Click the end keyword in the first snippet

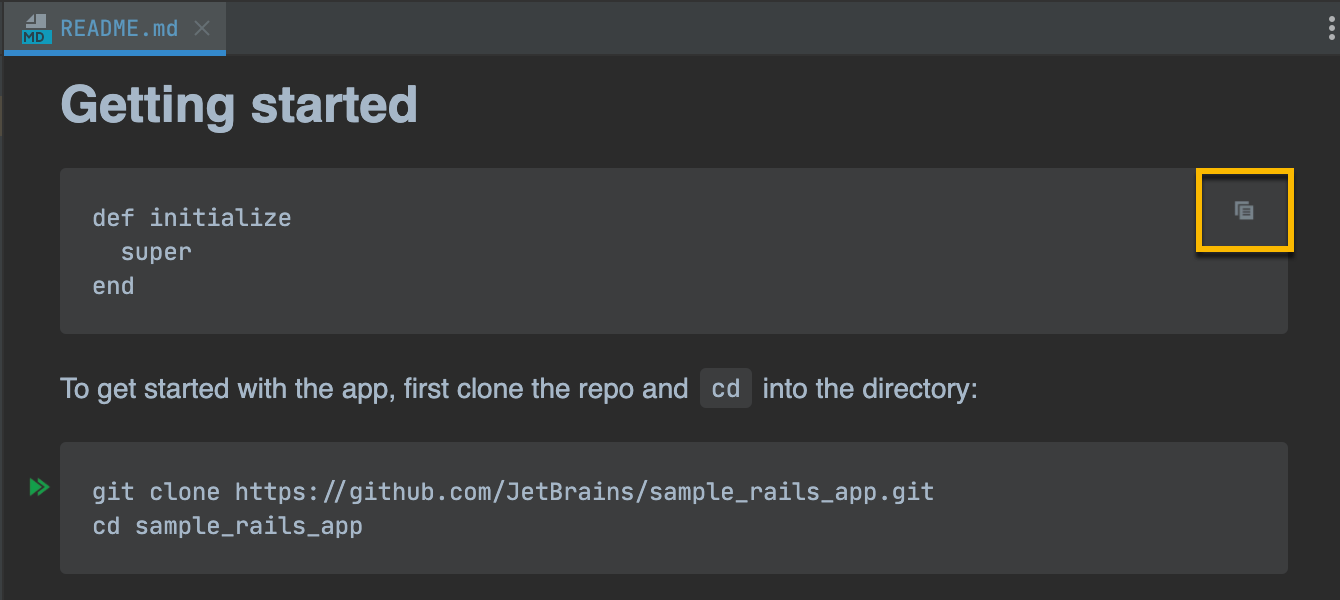113,286
